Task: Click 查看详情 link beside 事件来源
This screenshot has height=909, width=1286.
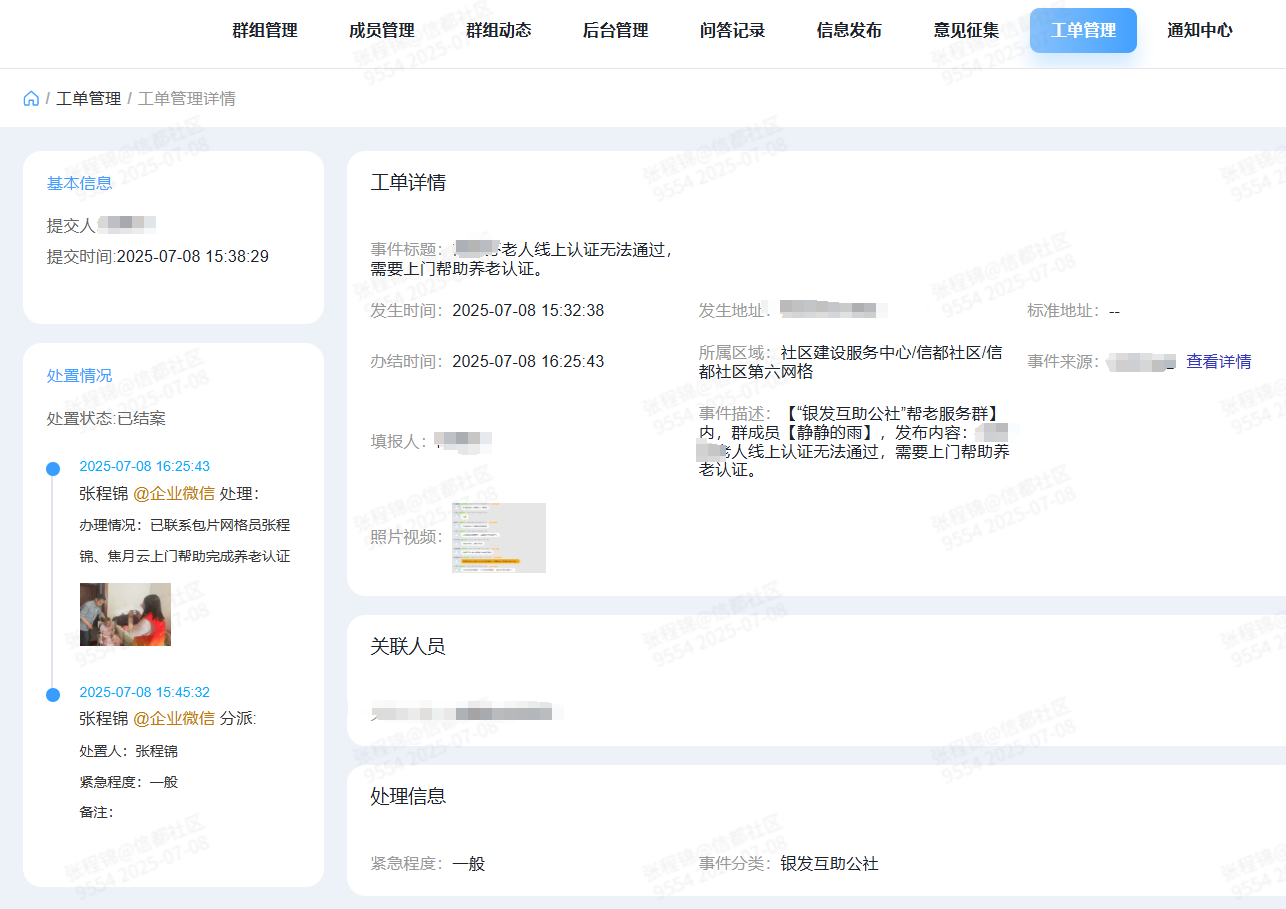Action: (x=1218, y=361)
